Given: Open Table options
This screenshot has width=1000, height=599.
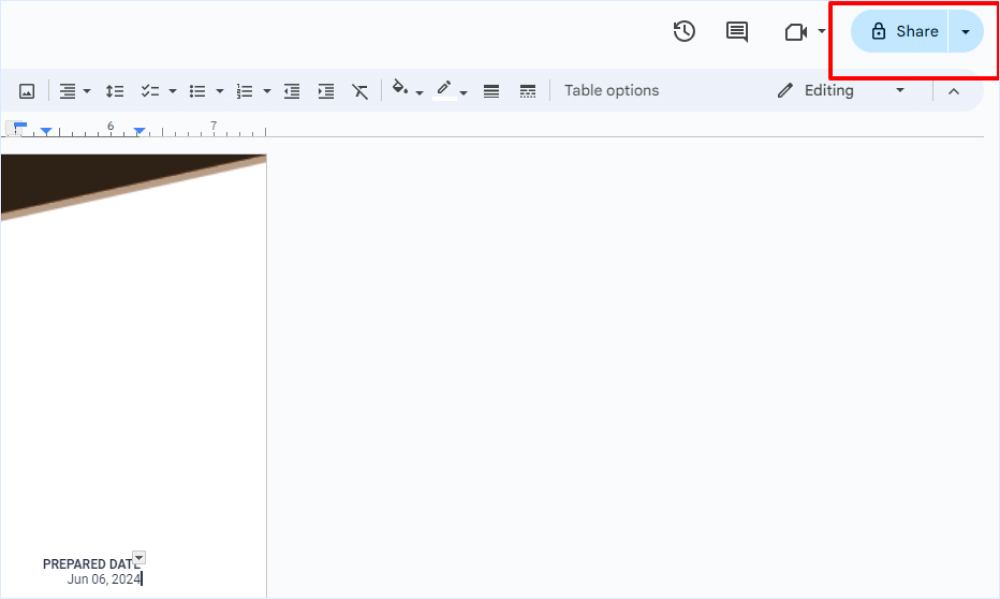Looking at the screenshot, I should click(611, 91).
